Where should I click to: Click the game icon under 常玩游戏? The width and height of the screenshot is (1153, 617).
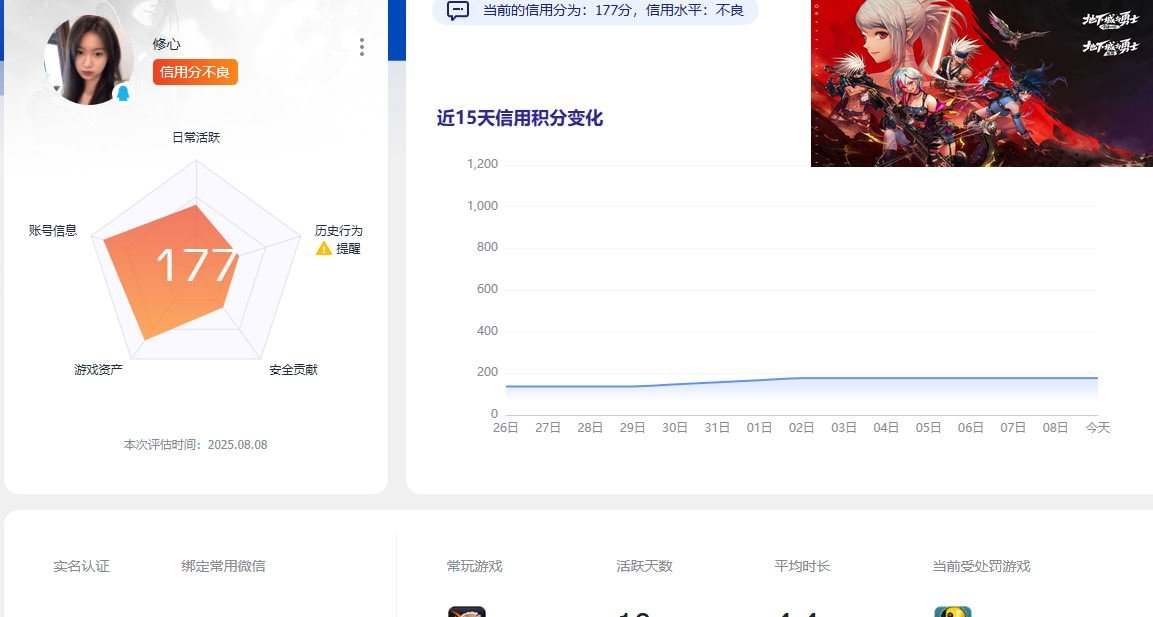[467, 612]
